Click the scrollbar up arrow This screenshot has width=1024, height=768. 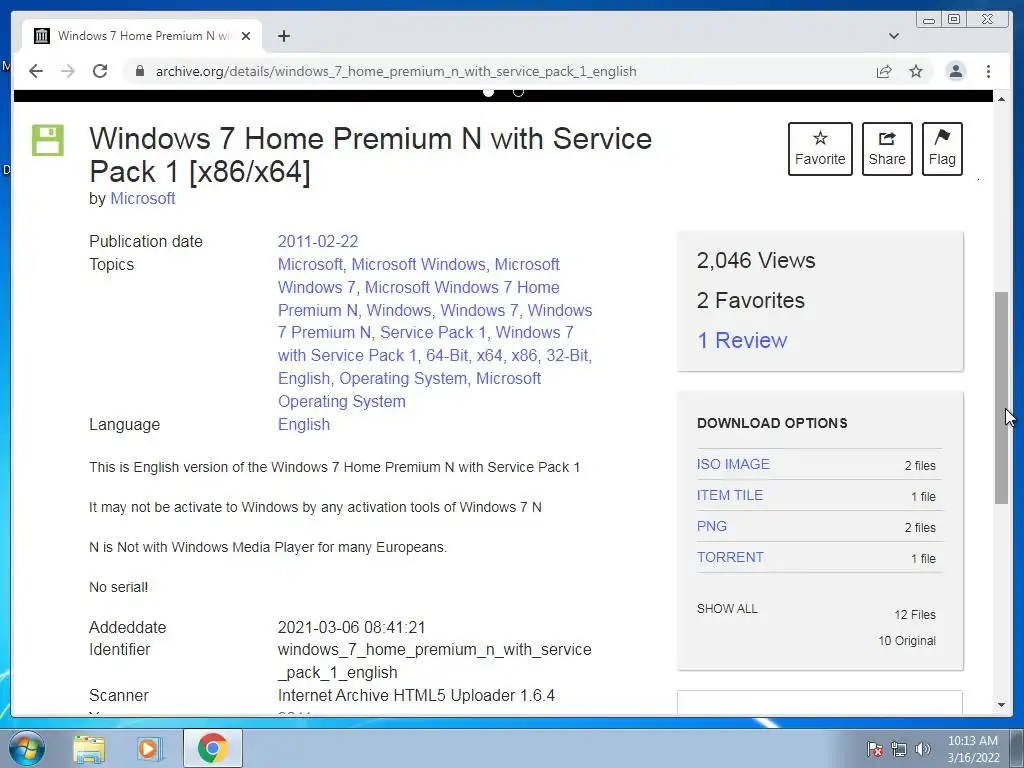1001,98
